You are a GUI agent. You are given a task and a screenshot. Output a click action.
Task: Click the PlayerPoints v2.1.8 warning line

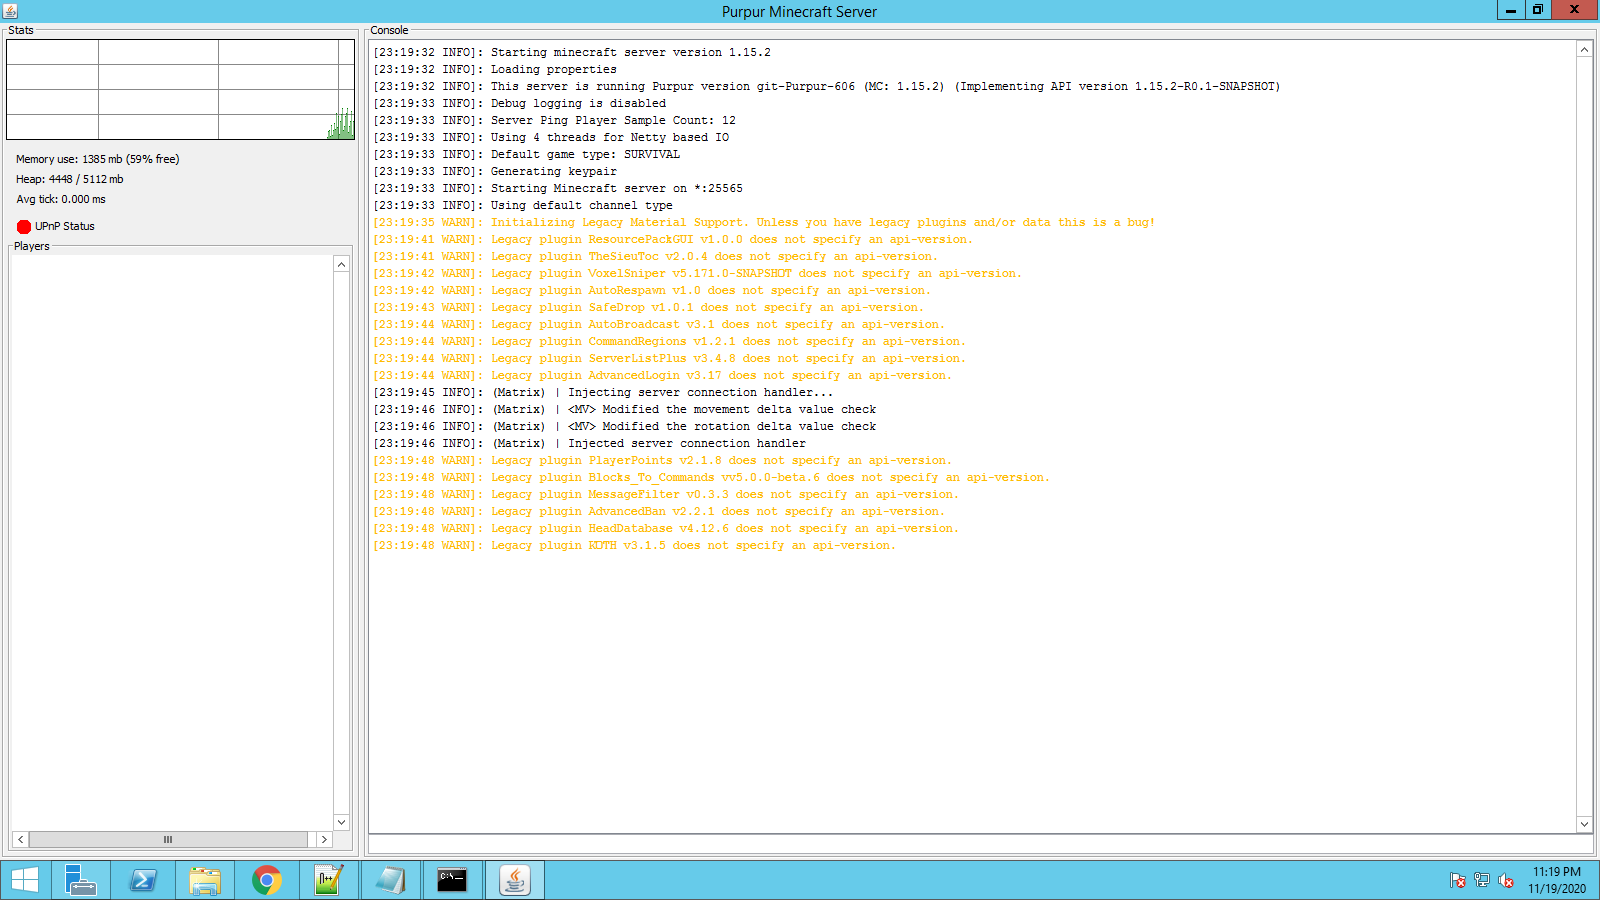coord(663,460)
